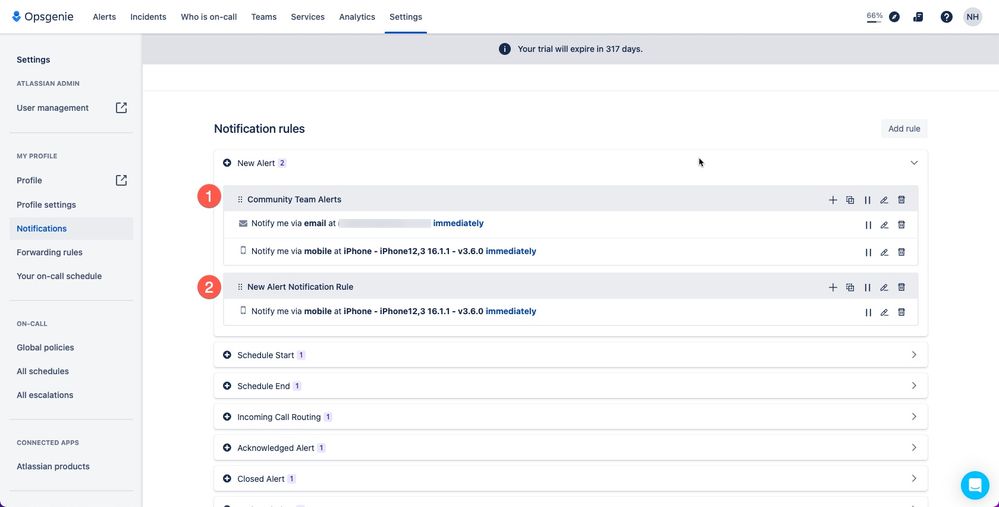Edit Community Team Alerts mobile step
Viewport: 999px width, 507px height.
pyautogui.click(x=884, y=252)
